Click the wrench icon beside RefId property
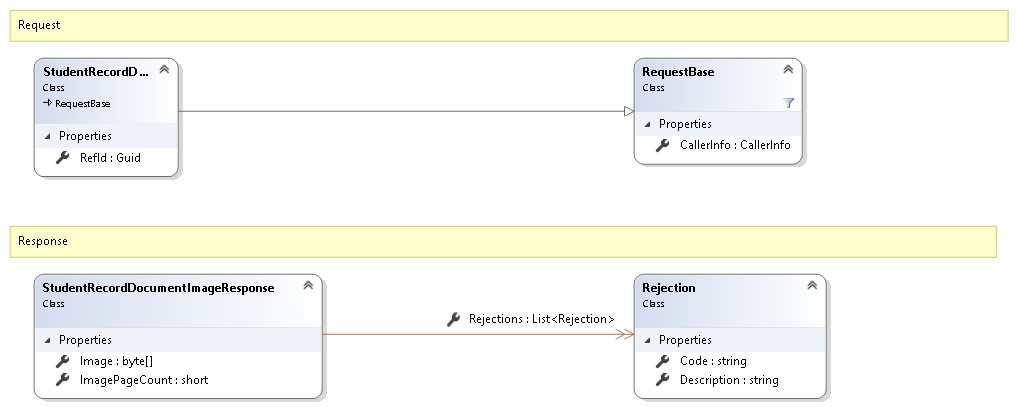 point(62,157)
